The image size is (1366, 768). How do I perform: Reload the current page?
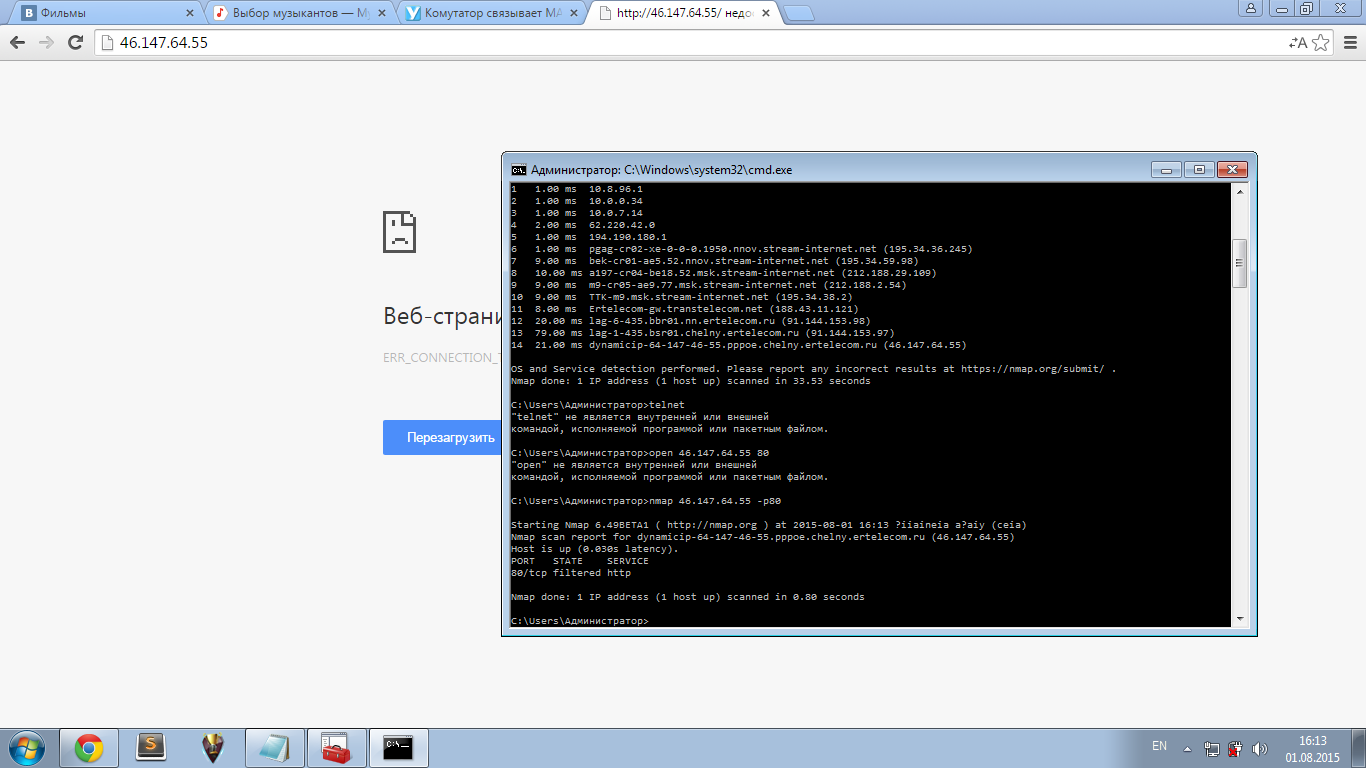75,43
